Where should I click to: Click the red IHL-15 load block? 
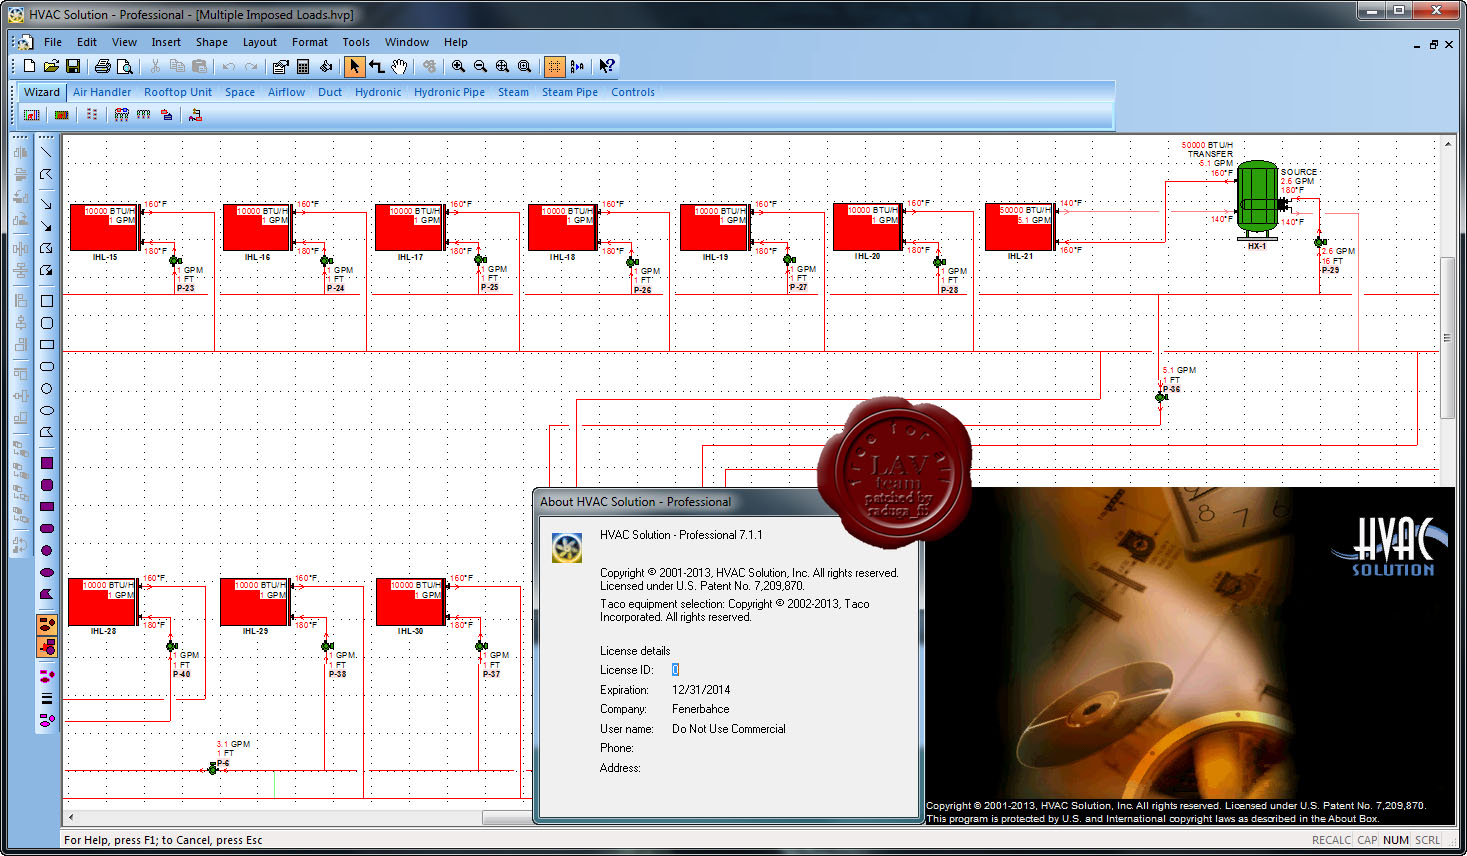tap(104, 227)
